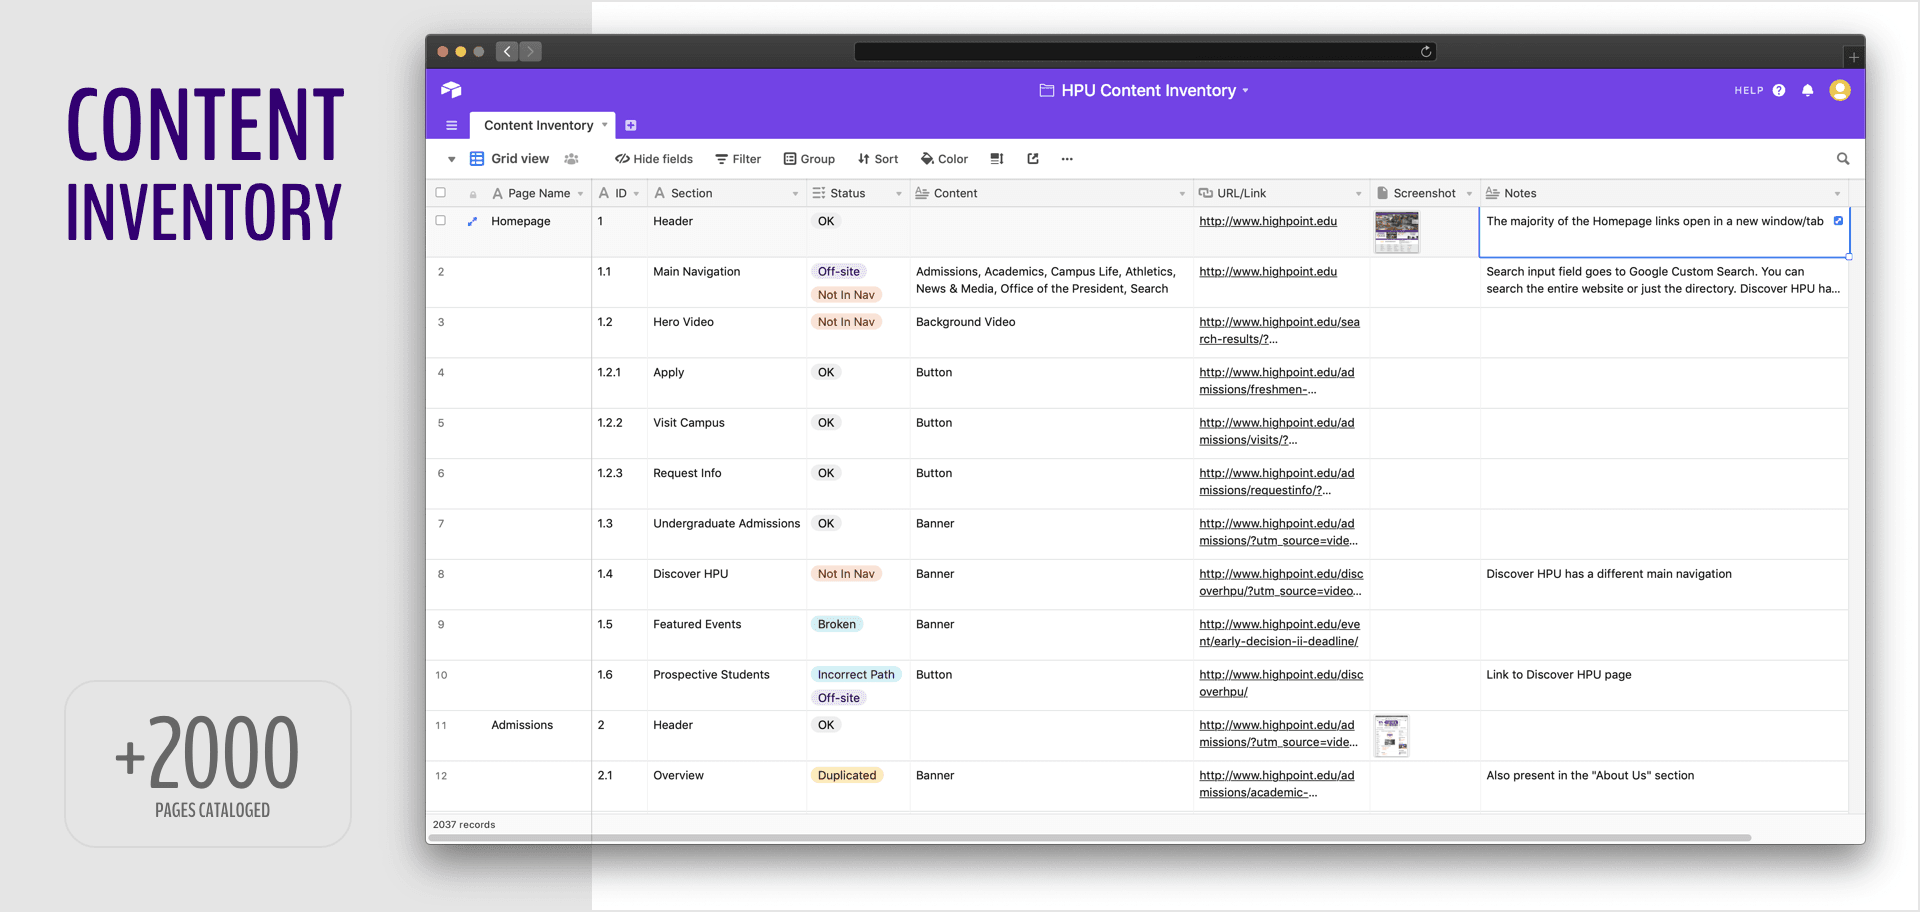Click the browser address bar

[x=1145, y=52]
